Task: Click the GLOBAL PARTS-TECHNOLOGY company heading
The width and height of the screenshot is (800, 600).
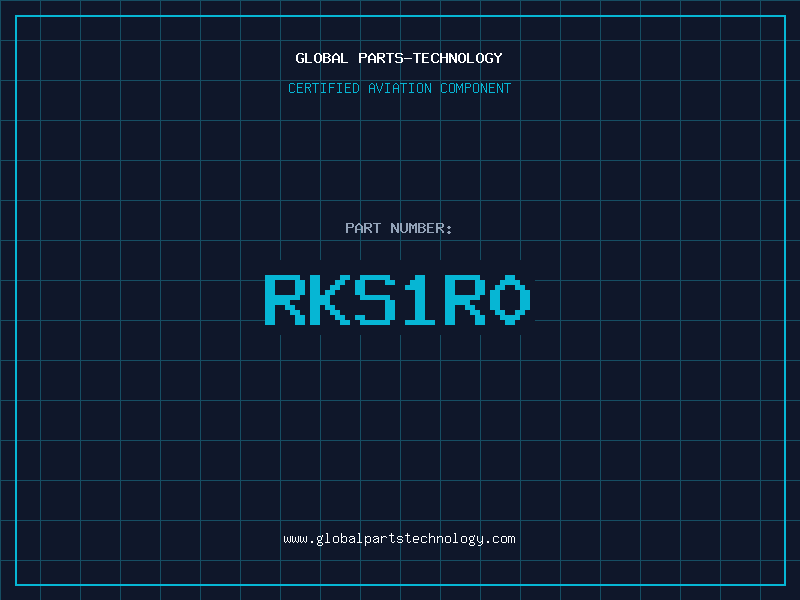Action: click(399, 58)
